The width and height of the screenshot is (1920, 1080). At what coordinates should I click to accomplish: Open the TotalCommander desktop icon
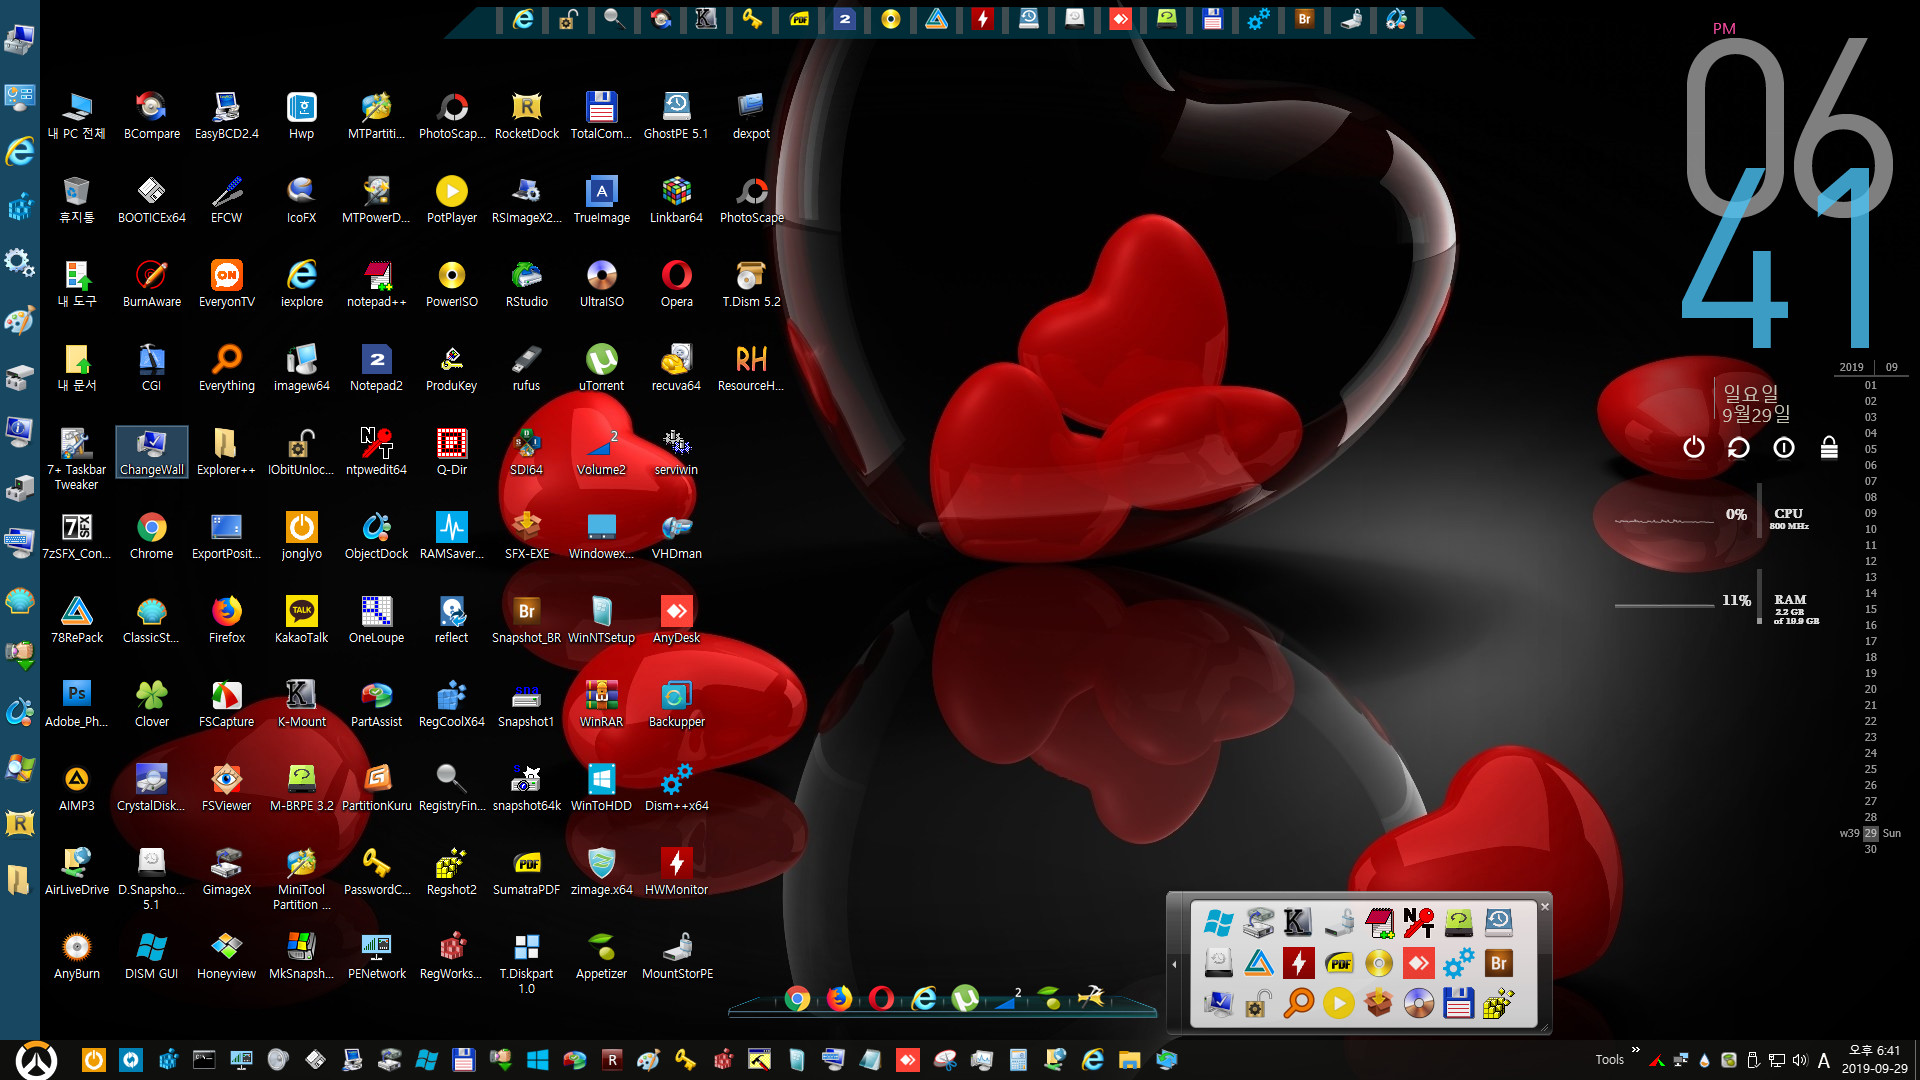click(x=601, y=115)
